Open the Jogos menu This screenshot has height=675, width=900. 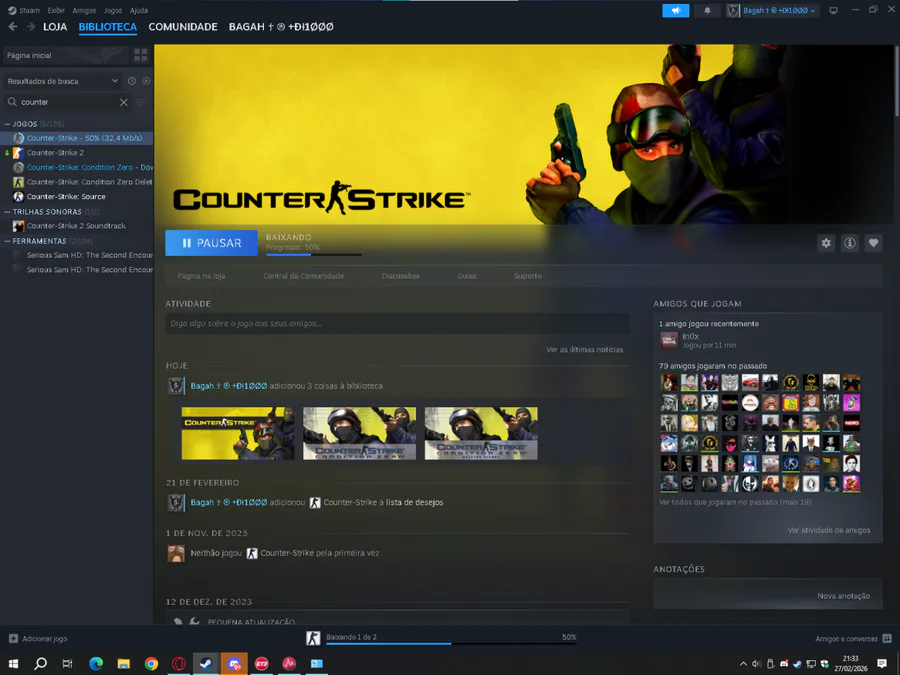click(x=112, y=10)
